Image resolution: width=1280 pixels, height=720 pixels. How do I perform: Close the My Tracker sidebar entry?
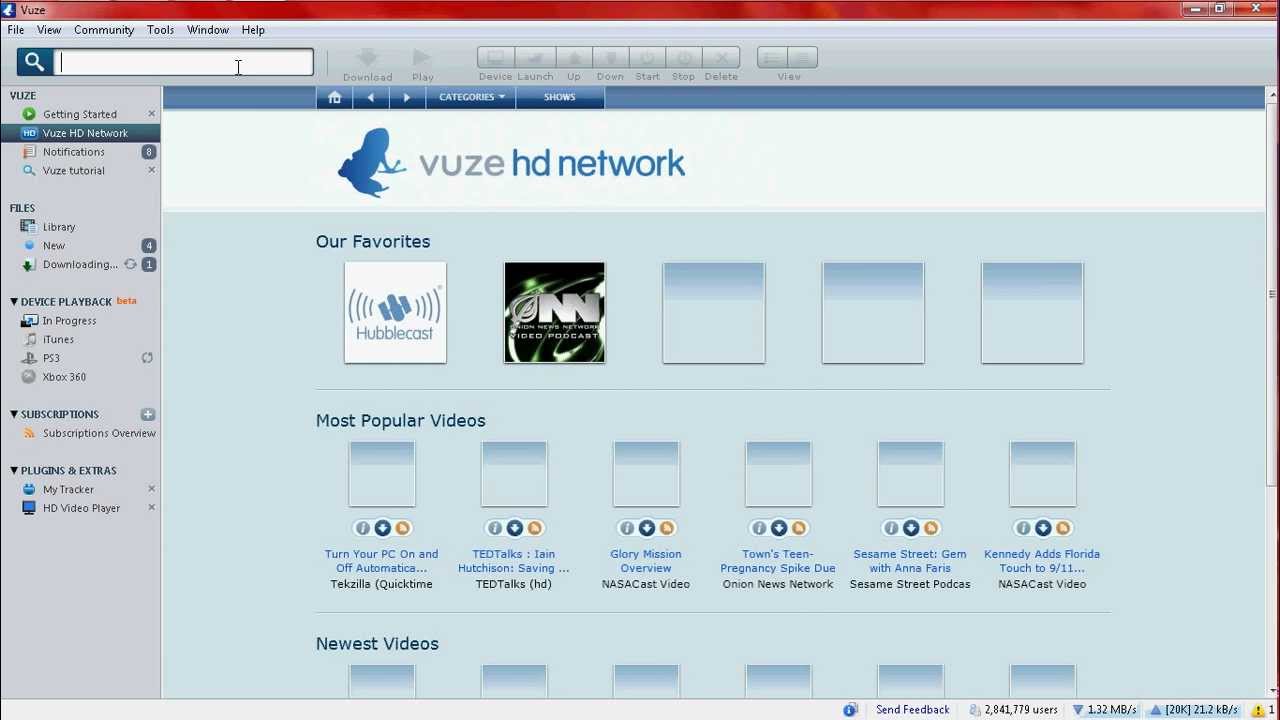151,489
